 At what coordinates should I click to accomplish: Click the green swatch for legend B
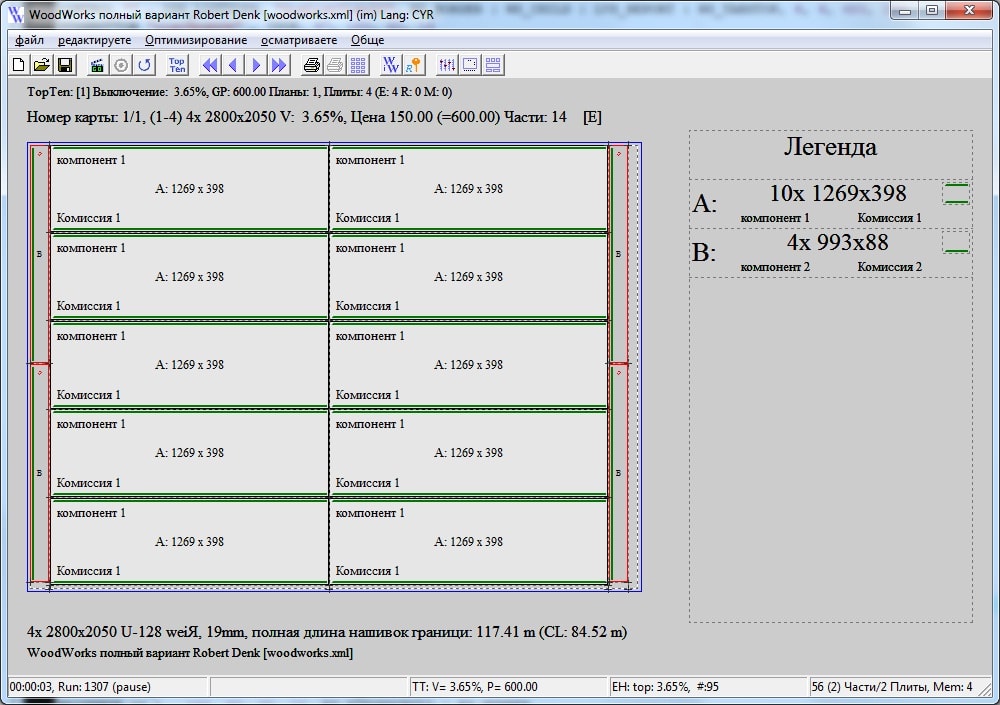click(956, 243)
